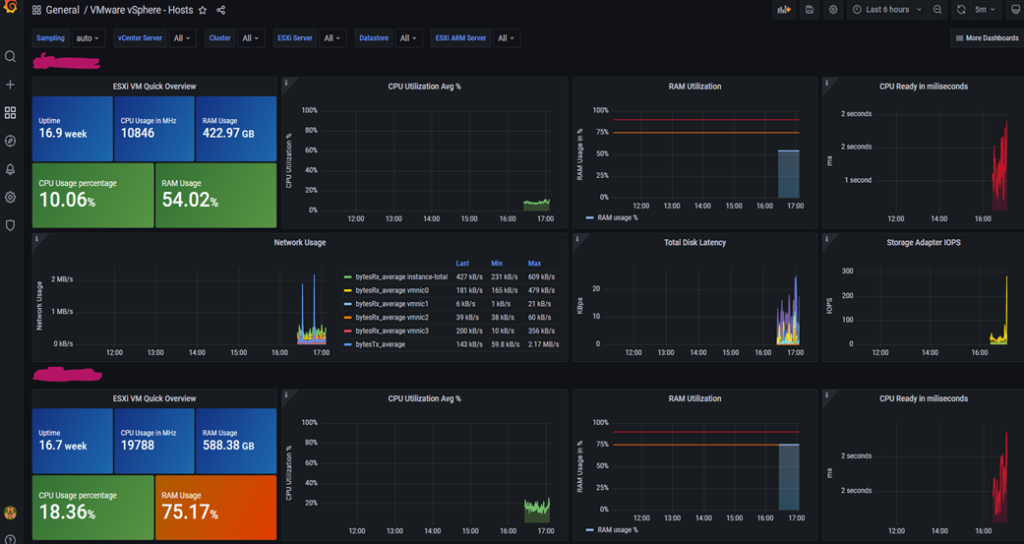Zoom out time range magnifier icon
The width and height of the screenshot is (1024, 544).
(x=937, y=10)
